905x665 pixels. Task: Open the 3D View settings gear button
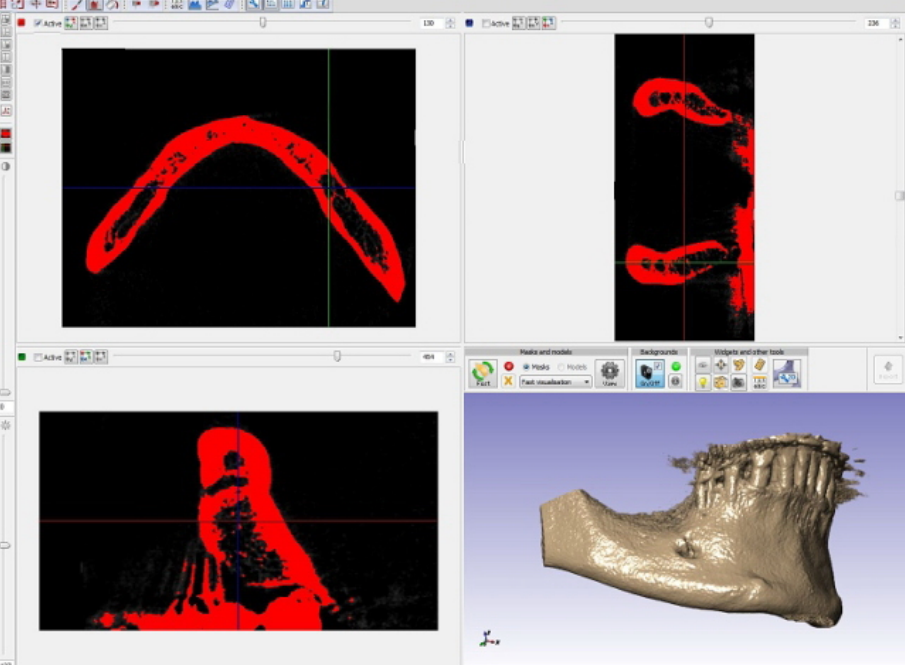[x=609, y=373]
